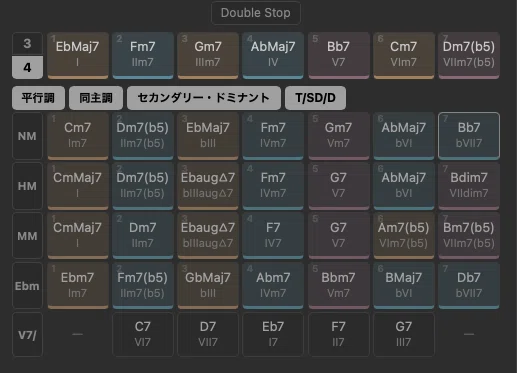517x373 pixels.
Task: Play the F7 II7 secondary dominant
Action: [x=338, y=335]
